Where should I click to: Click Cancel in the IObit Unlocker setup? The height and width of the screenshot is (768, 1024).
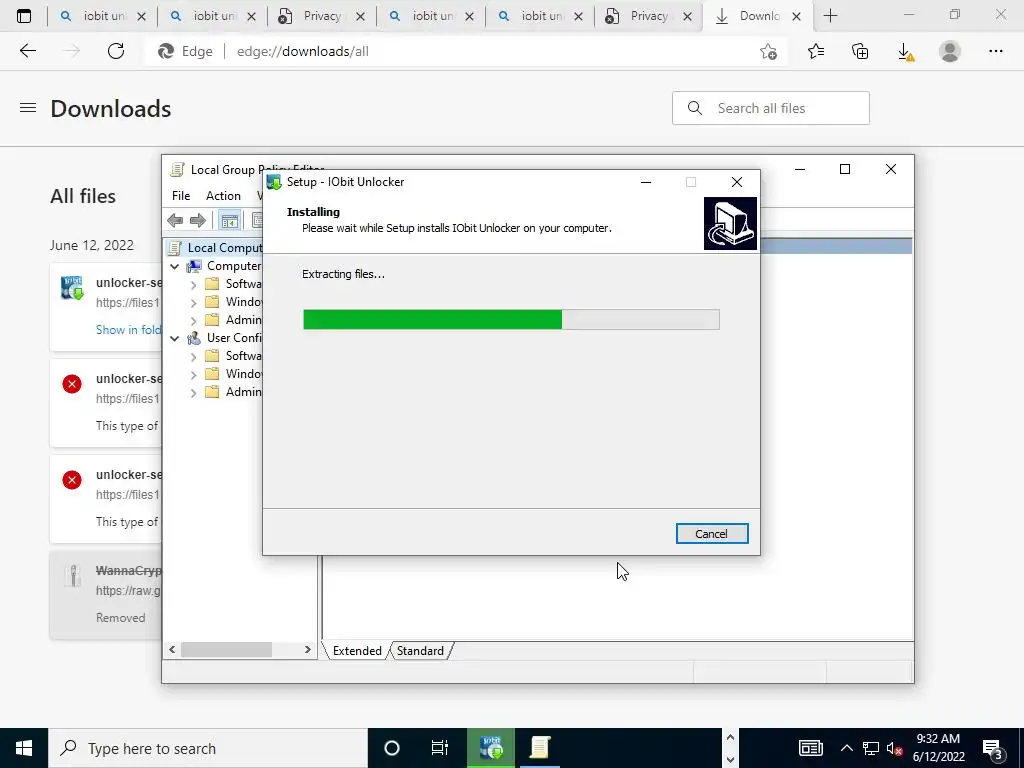coord(711,534)
